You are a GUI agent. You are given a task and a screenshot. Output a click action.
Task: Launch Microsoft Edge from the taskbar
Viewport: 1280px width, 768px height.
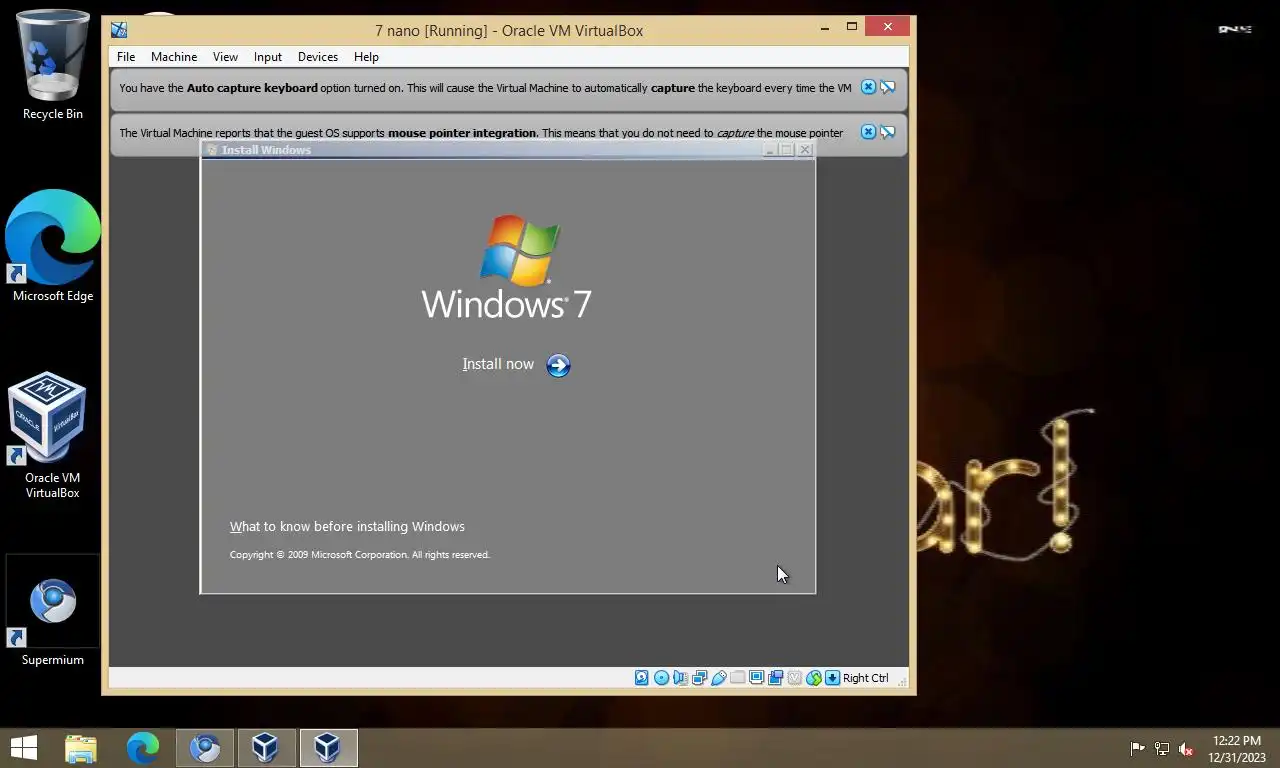tap(143, 748)
